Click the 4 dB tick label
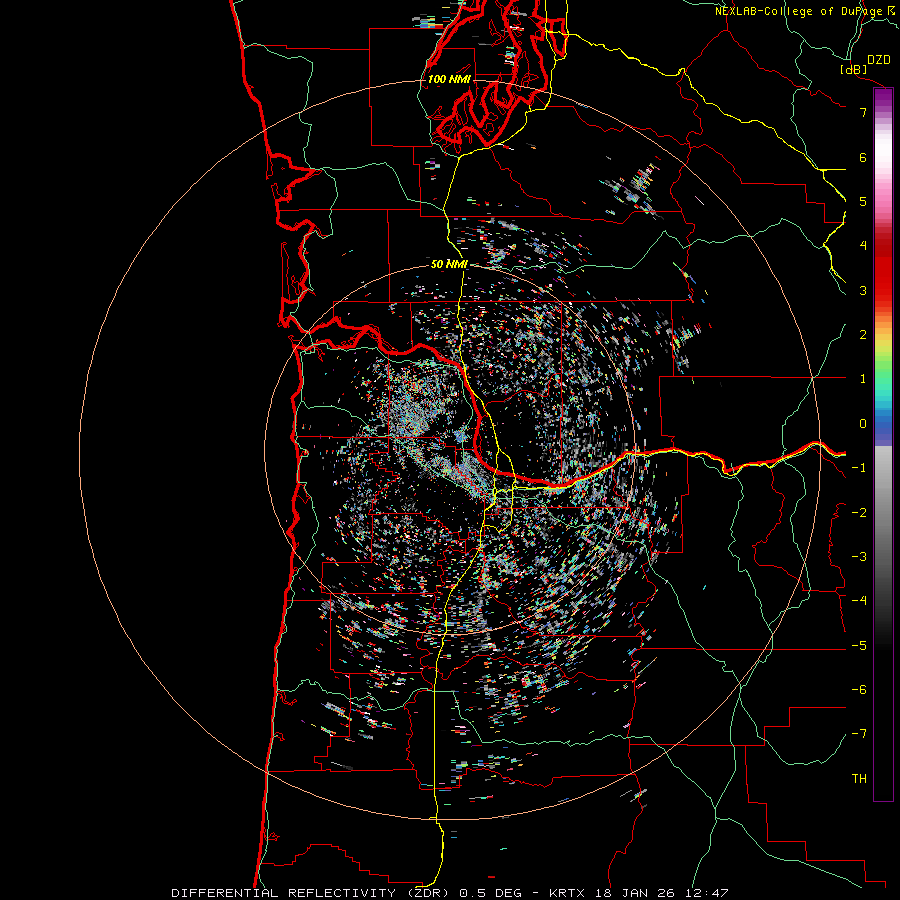The height and width of the screenshot is (900, 900). tap(863, 246)
